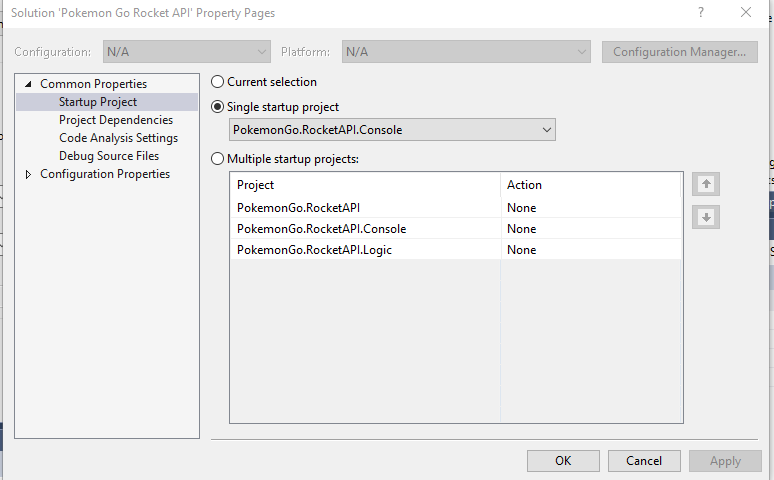774x480 pixels.
Task: Select Single startup project option
Action: (217, 107)
